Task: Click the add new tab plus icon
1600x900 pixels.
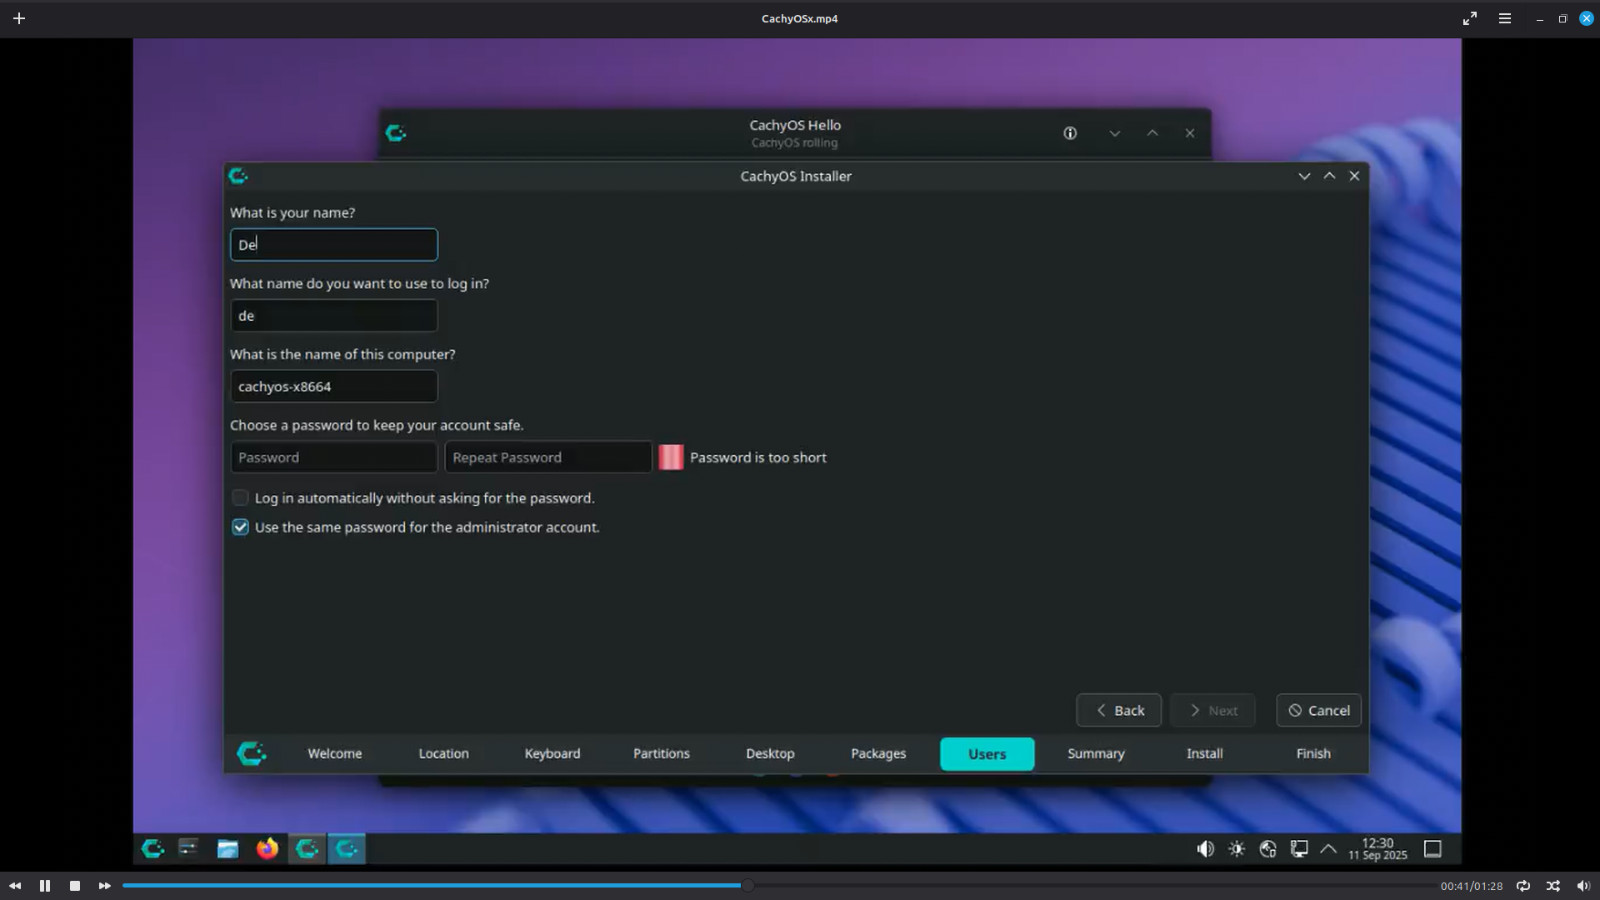Action: coord(19,18)
